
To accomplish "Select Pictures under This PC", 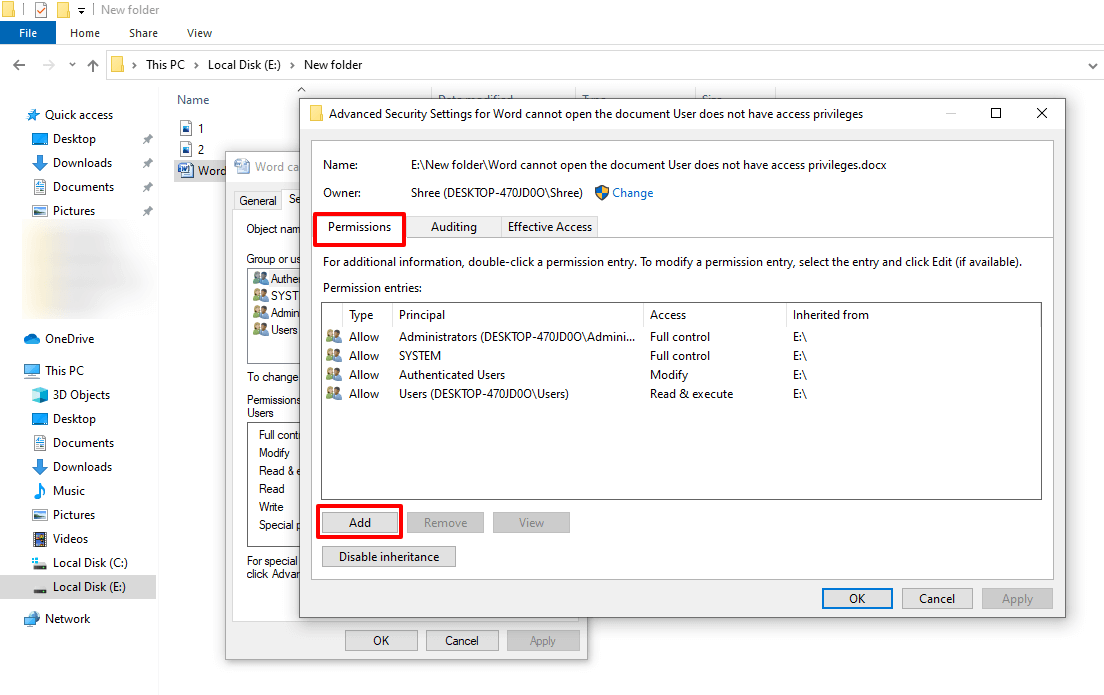I will tap(73, 515).
